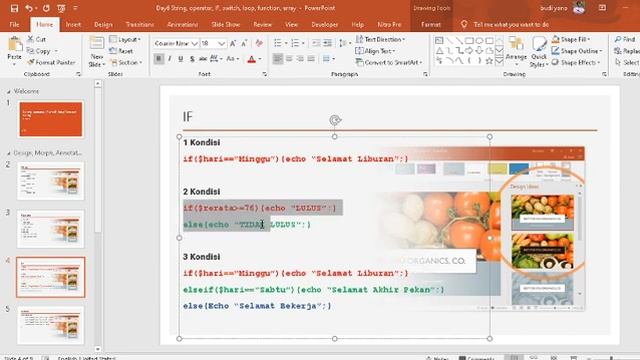This screenshot has width=640, height=360.
Task: Toggle text shadow
Action: [x=192, y=59]
